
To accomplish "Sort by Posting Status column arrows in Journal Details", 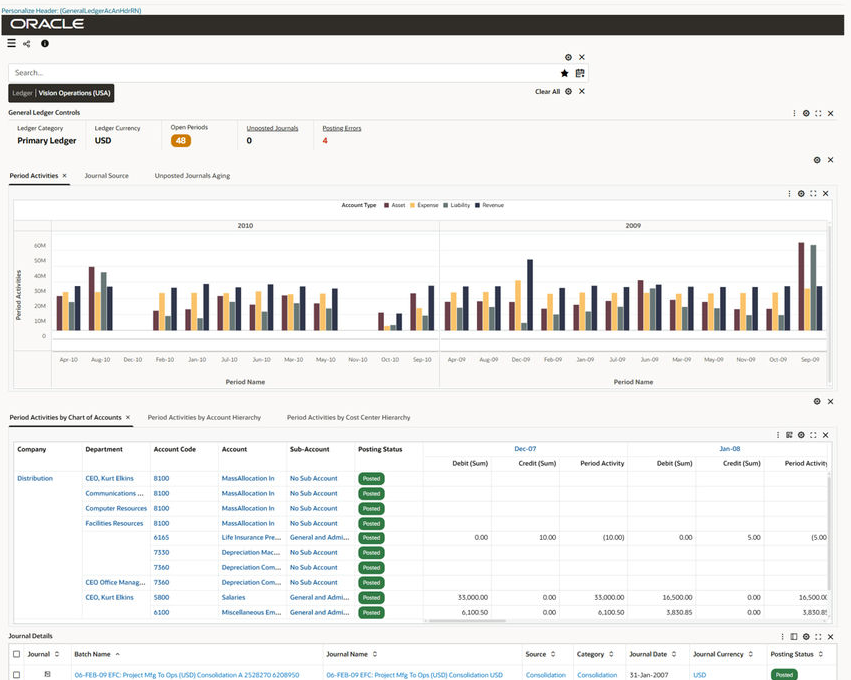I will 821,654.
